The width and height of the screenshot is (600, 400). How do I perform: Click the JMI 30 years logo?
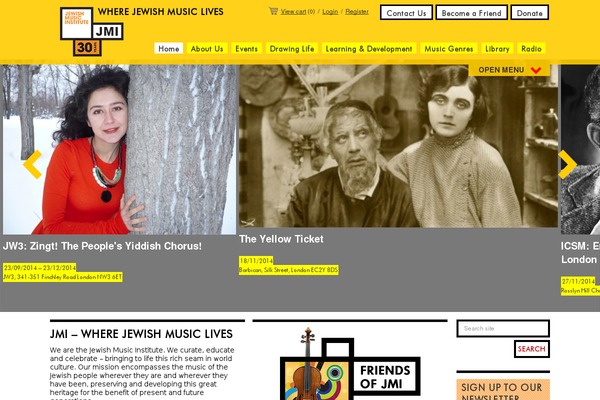[91, 32]
